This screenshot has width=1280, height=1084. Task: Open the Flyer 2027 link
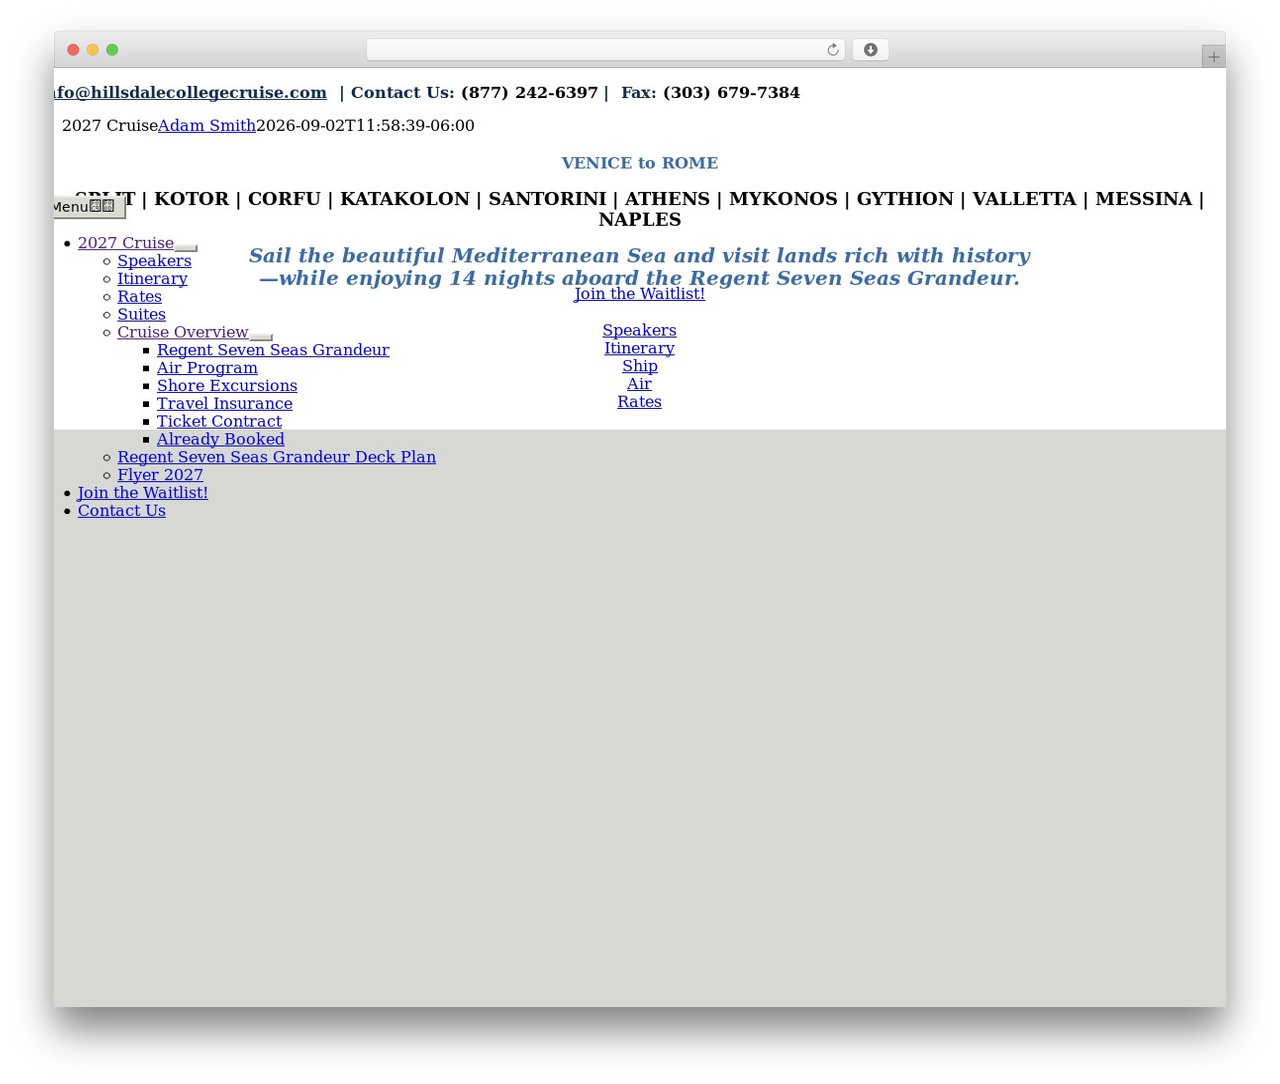click(x=160, y=475)
